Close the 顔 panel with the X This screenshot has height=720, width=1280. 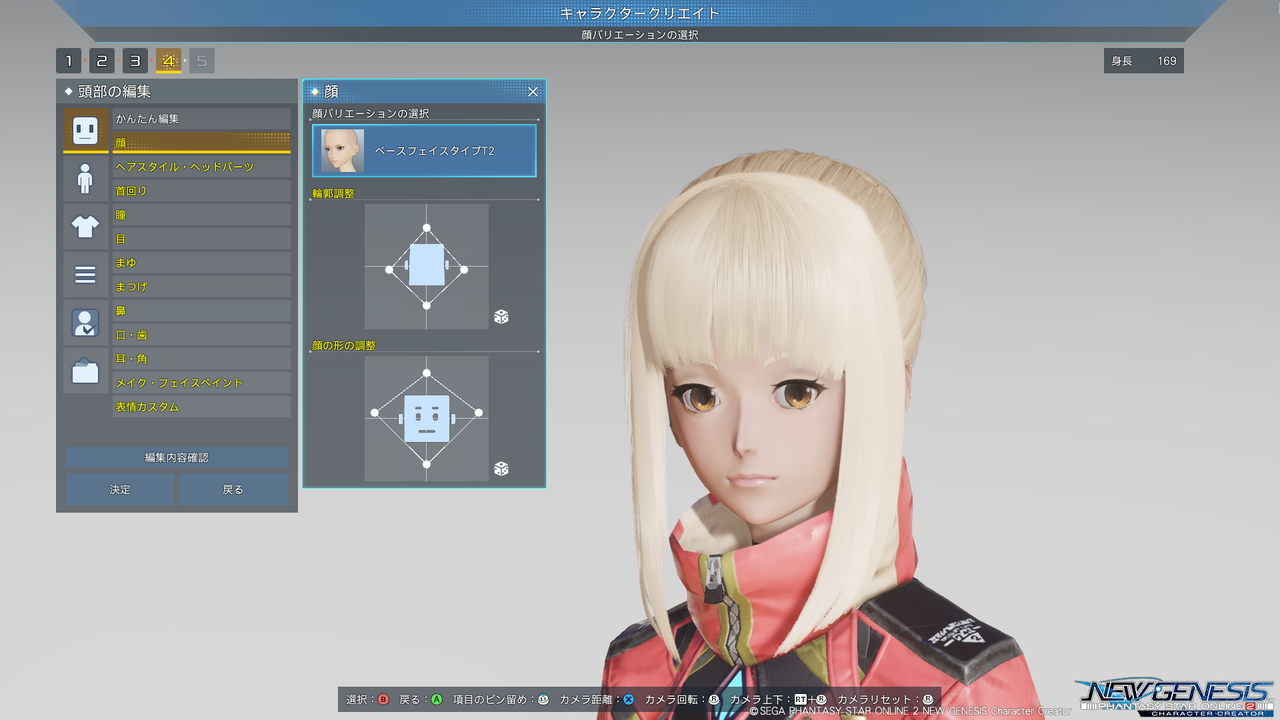click(533, 92)
